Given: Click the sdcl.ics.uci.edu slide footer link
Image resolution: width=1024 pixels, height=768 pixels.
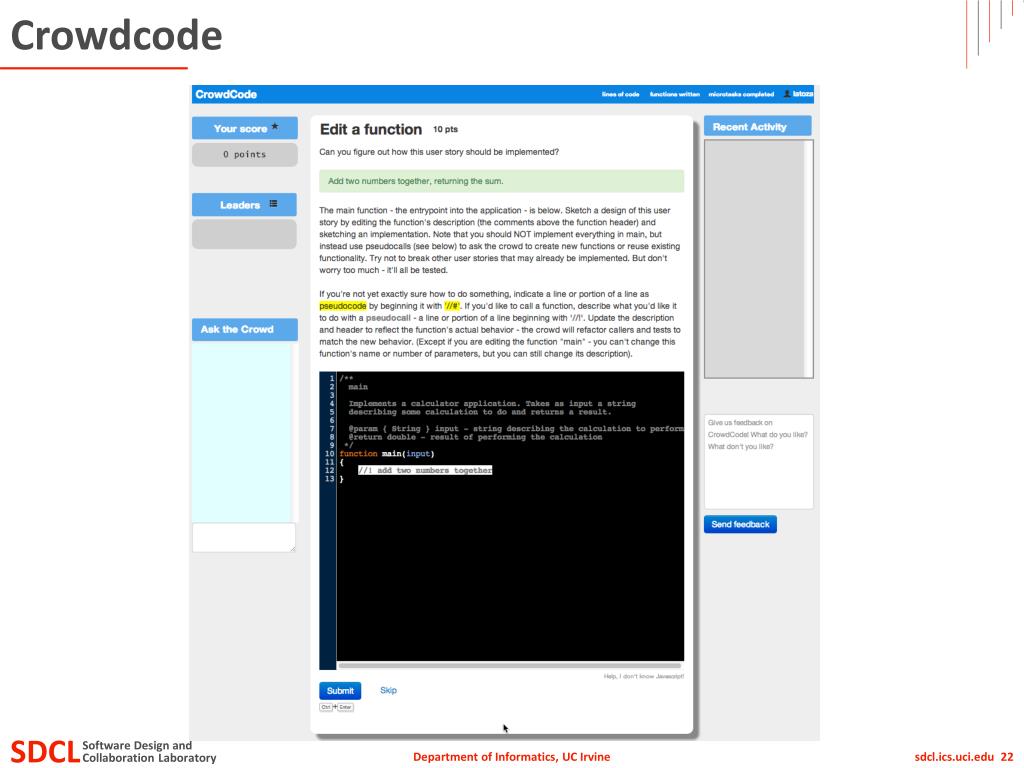Looking at the screenshot, I should coord(954,757).
